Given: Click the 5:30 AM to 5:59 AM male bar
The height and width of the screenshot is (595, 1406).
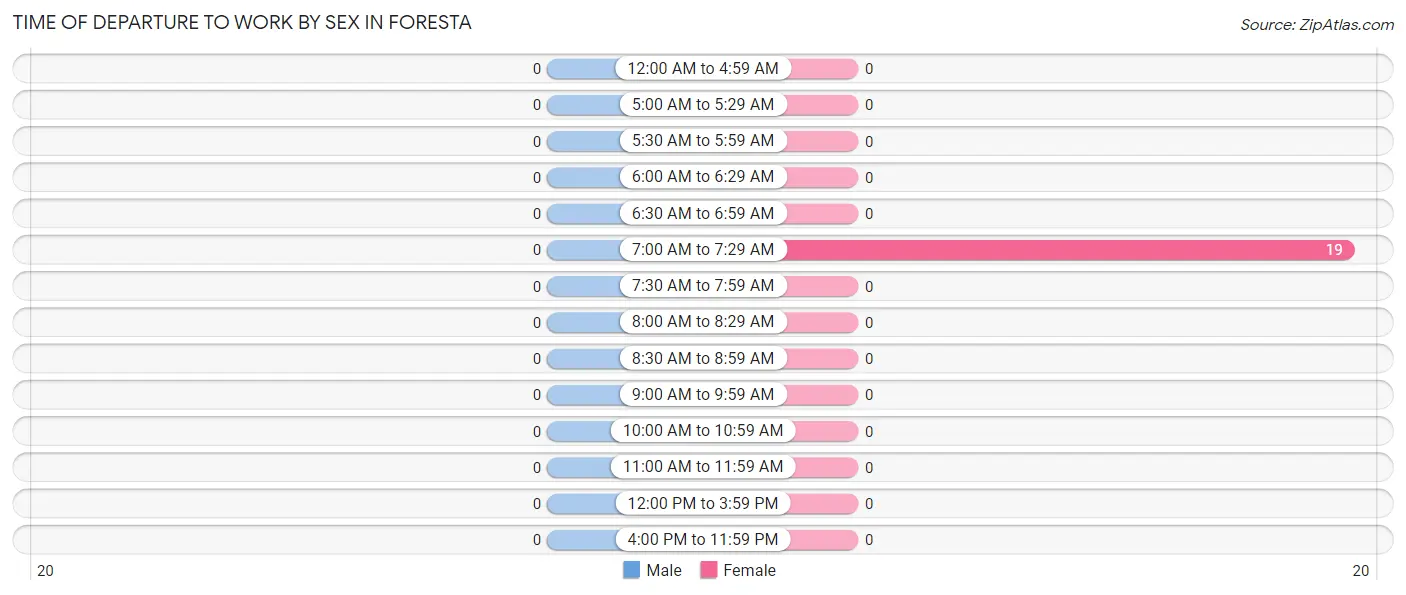Looking at the screenshot, I should pos(584,141).
